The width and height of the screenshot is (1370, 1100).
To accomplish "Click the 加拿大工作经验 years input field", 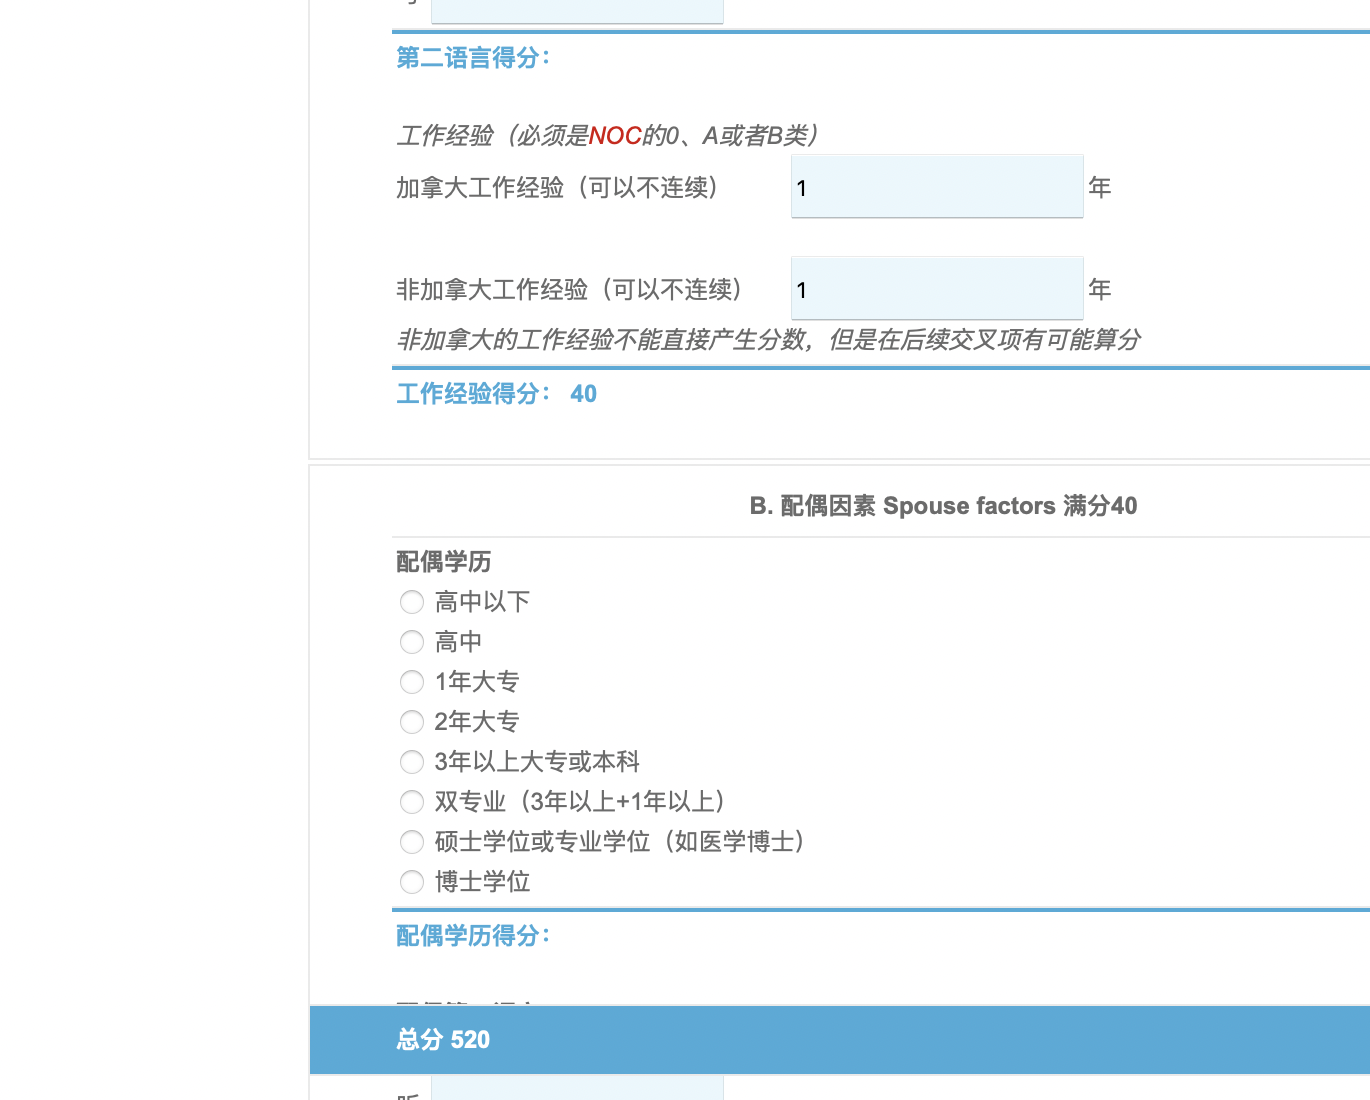I will point(937,186).
